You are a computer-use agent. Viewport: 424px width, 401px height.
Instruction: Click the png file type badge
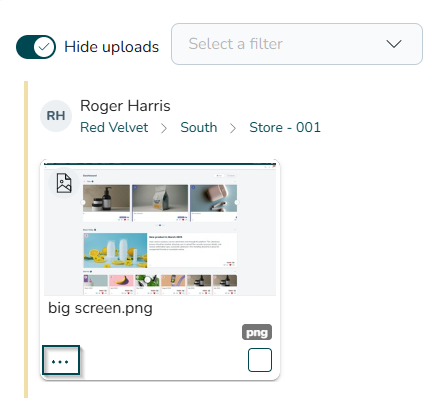pos(257,332)
